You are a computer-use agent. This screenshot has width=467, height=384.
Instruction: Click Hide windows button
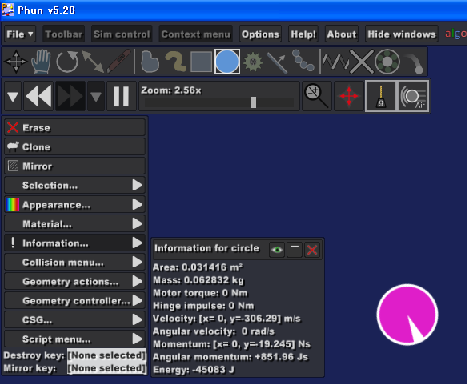(401, 34)
